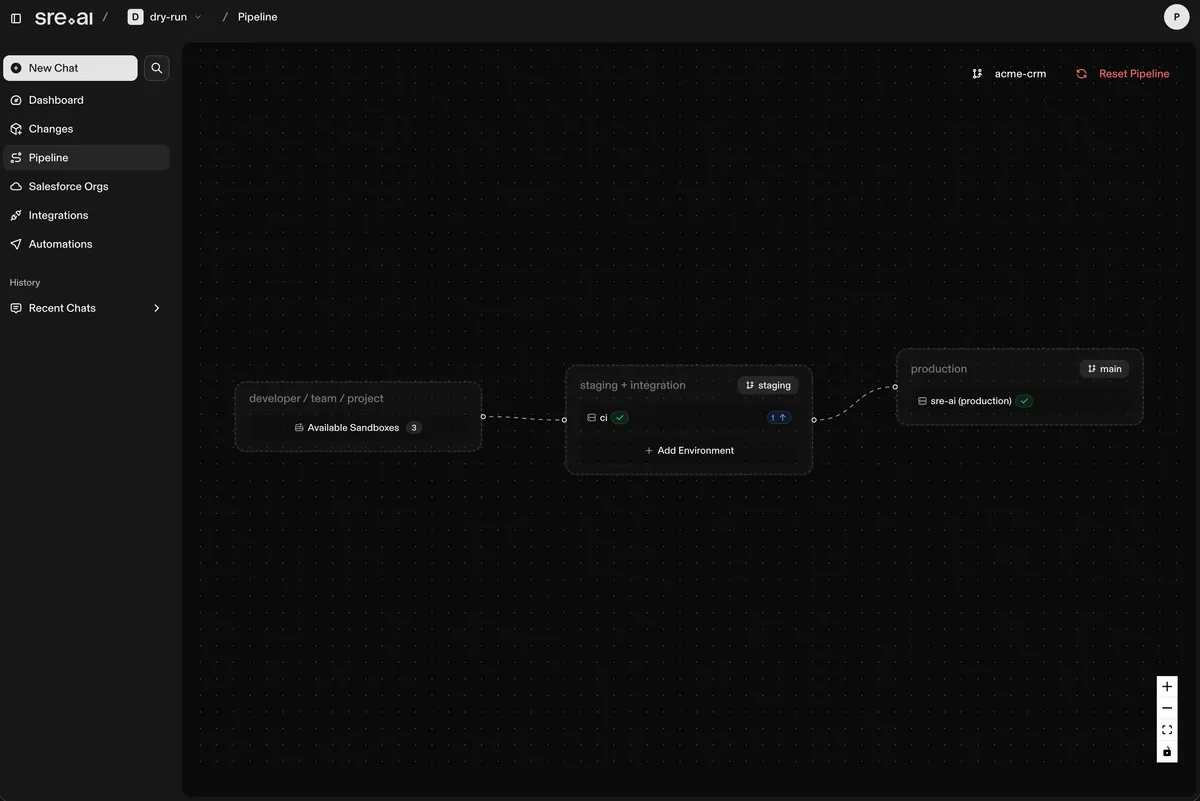Click the blue '1' pending changes badge
Image resolution: width=1200 pixels, height=801 pixels.
779,418
